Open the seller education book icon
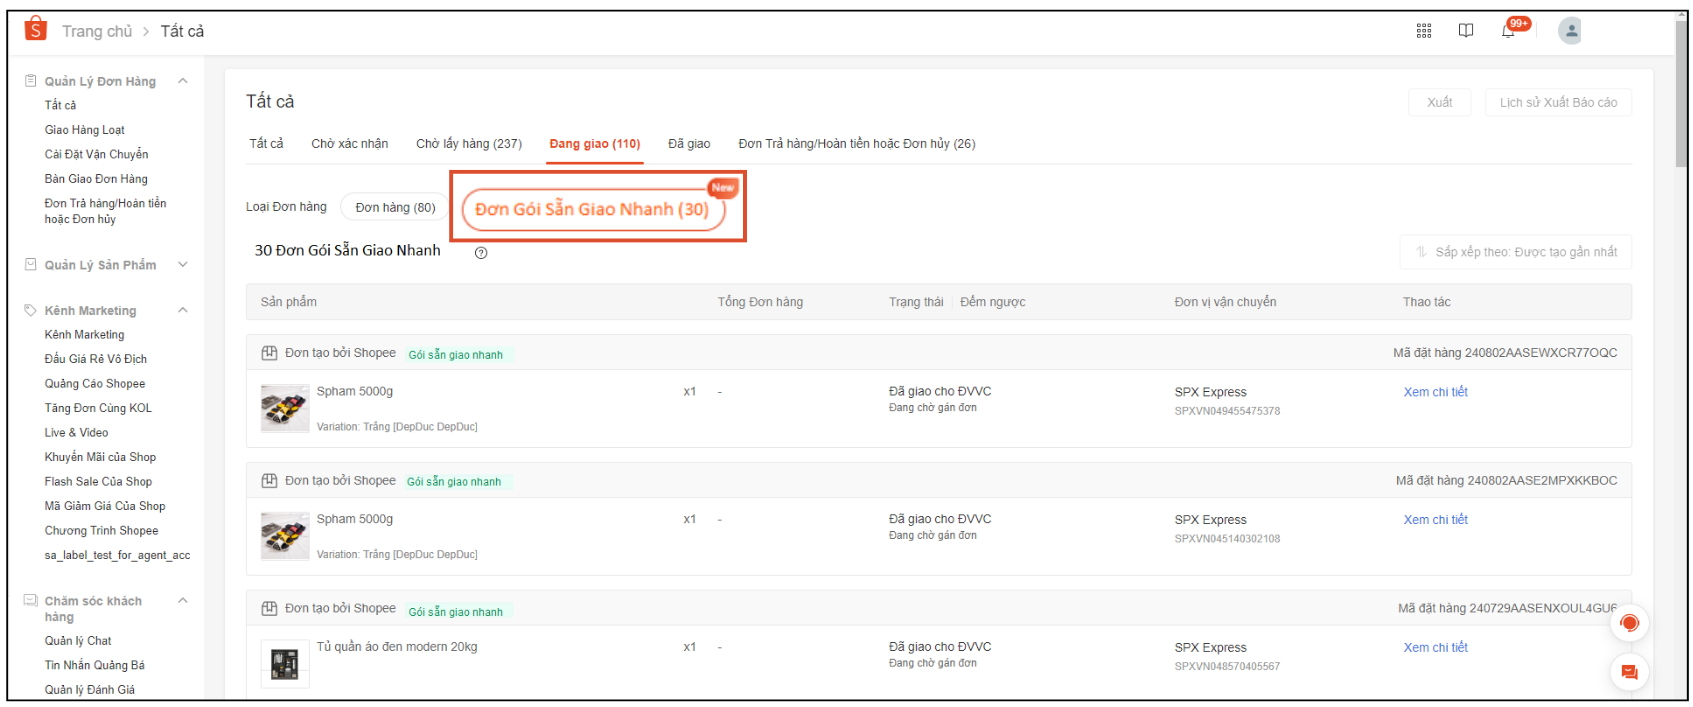Viewport: 1693px width, 707px height. (x=1465, y=31)
